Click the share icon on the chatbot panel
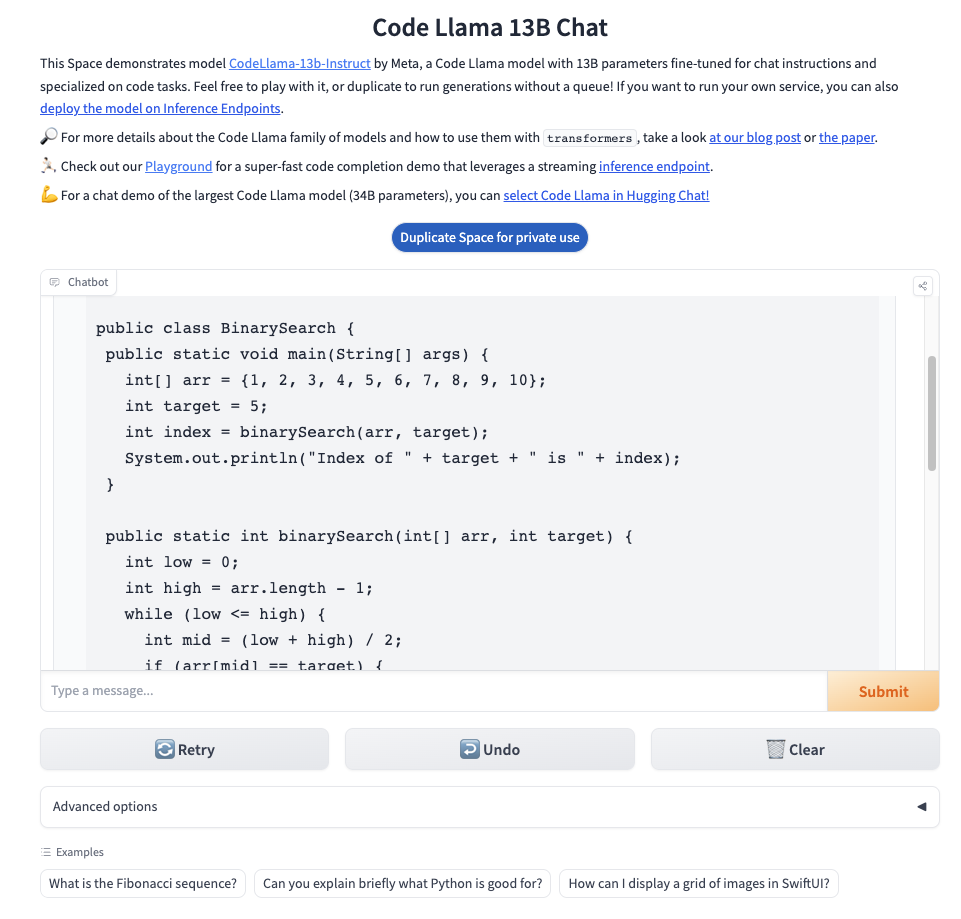961x919 pixels. tap(922, 285)
